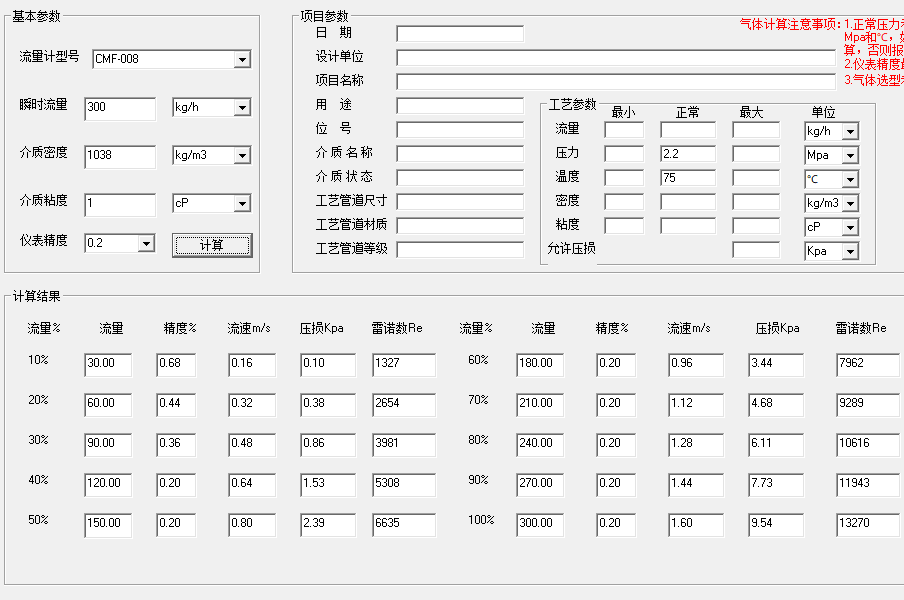Expand the 瞬时流量 kg/h unit dropdown

coord(242,108)
